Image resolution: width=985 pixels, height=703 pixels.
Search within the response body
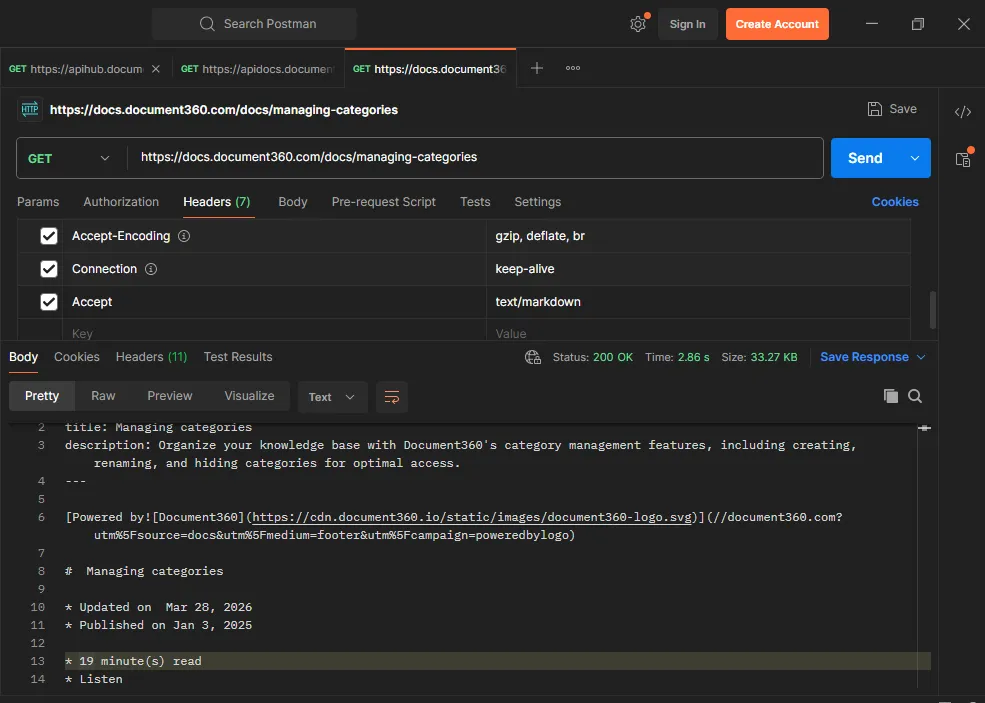click(915, 396)
